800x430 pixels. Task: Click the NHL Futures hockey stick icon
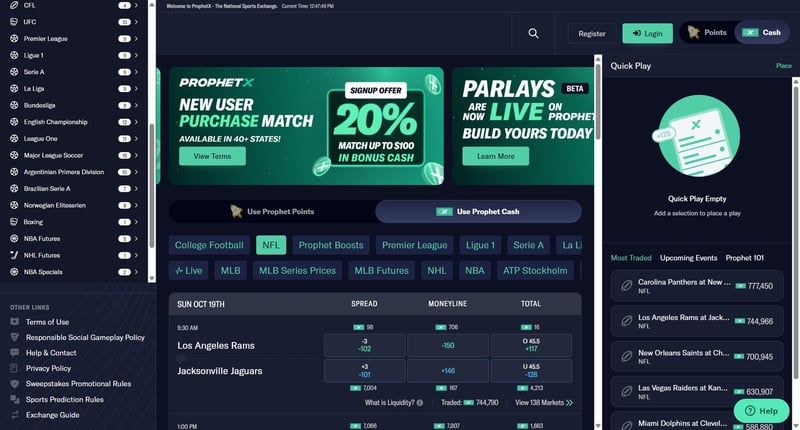[x=14, y=255]
